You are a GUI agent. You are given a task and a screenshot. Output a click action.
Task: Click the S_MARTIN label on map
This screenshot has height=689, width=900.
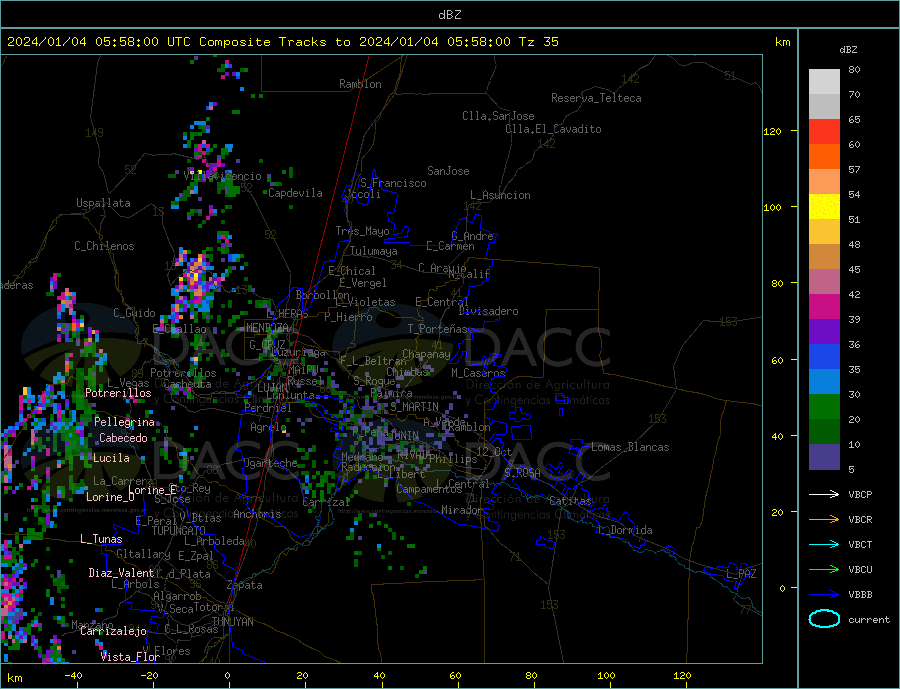point(414,407)
